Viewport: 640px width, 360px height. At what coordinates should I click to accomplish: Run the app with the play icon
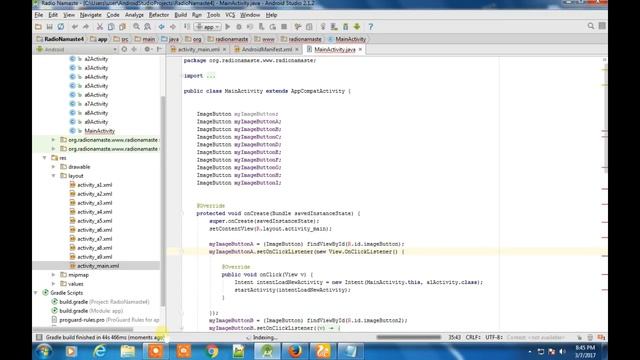[228, 27]
